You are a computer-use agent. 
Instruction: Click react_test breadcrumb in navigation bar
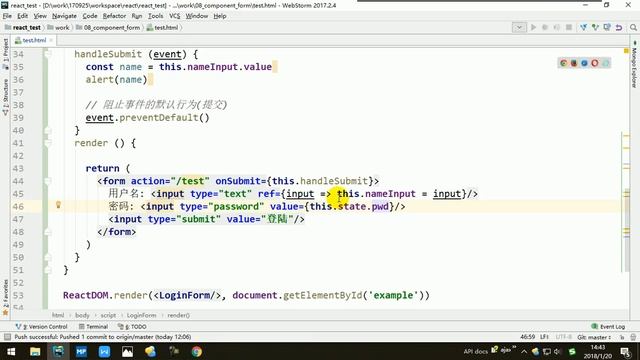click(x=23, y=27)
